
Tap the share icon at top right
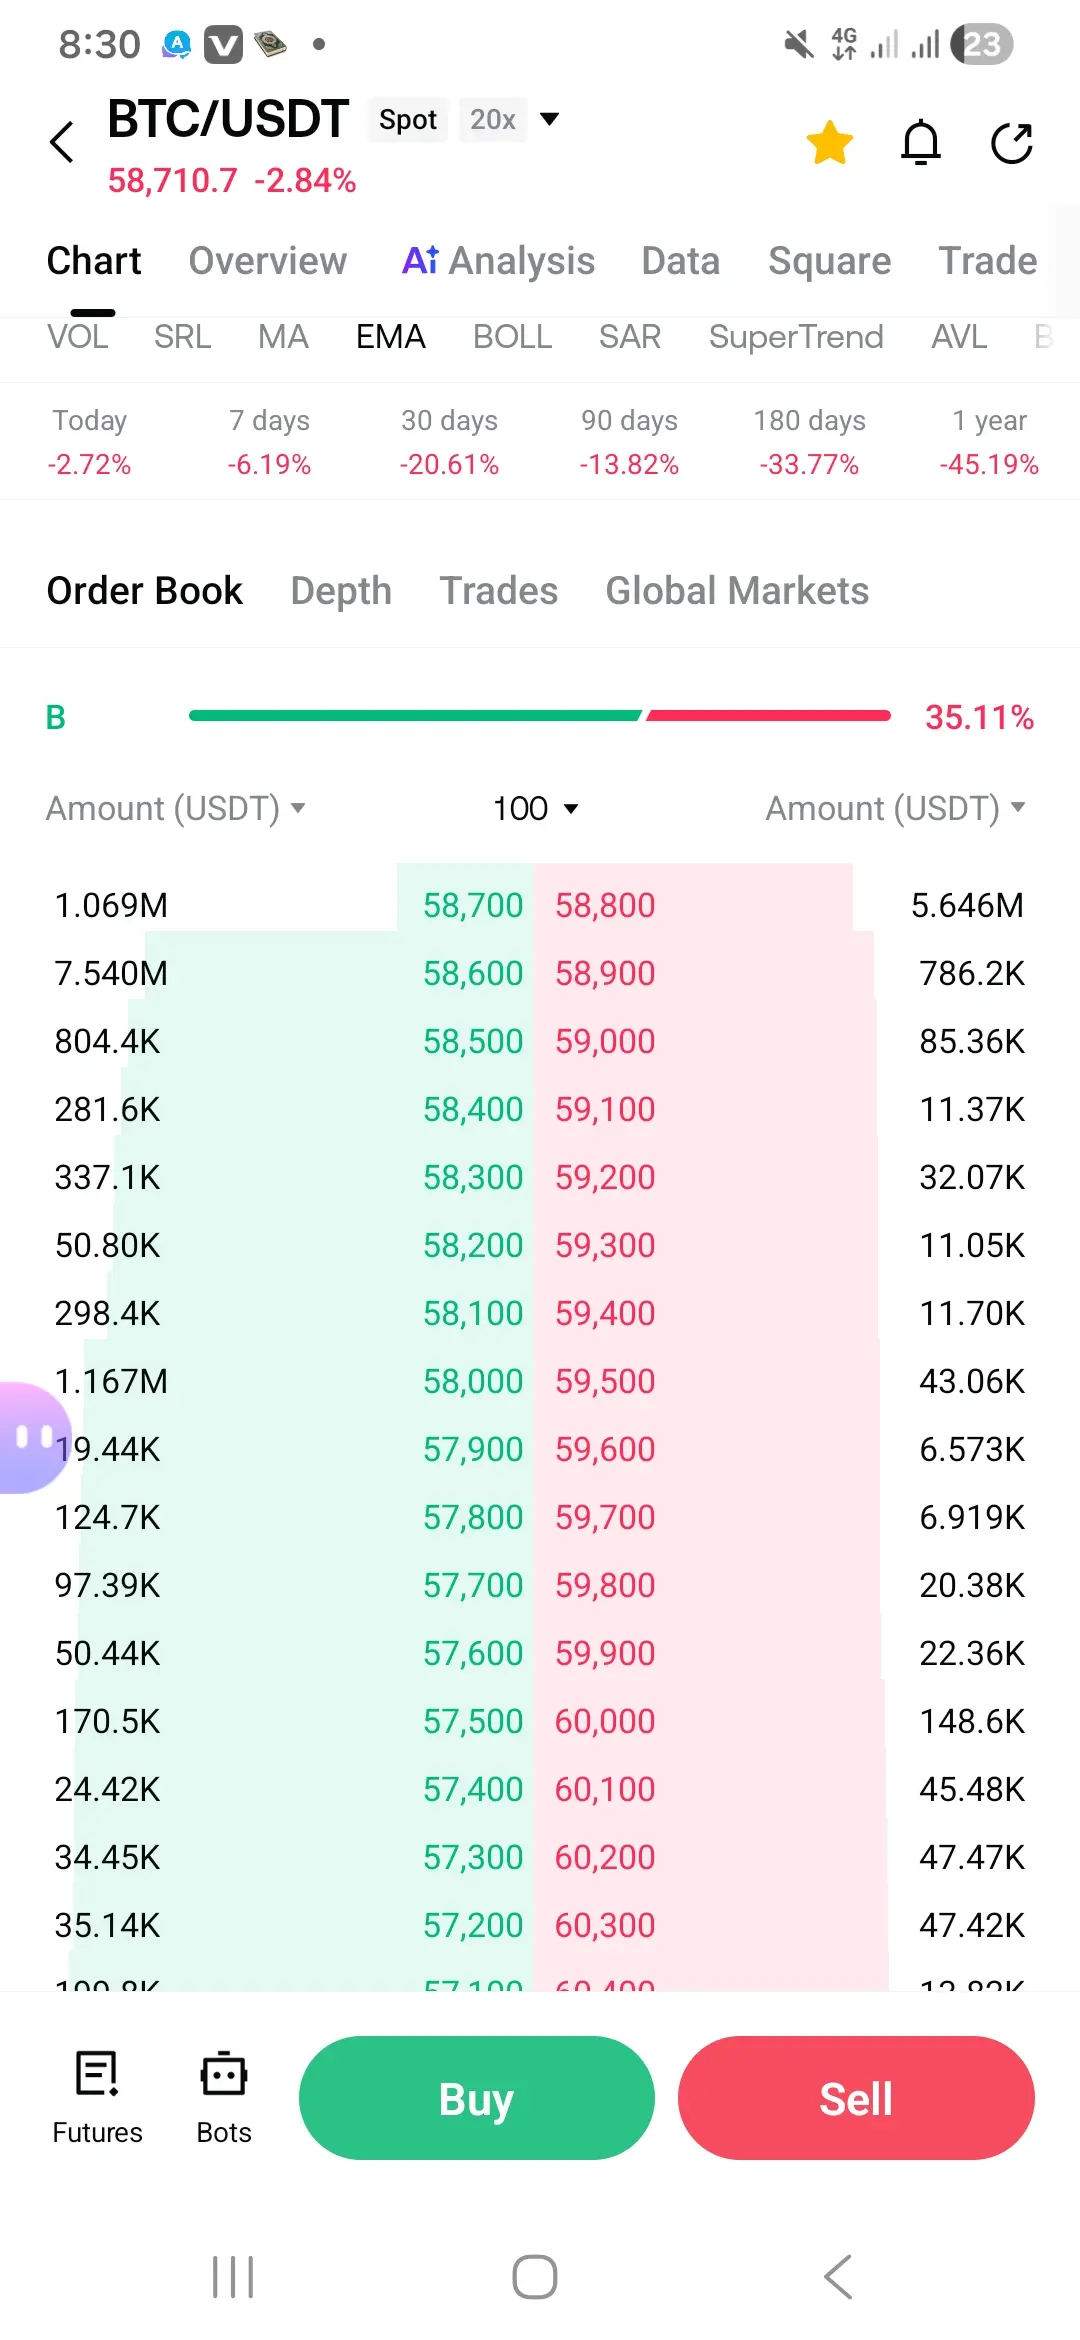(1011, 143)
